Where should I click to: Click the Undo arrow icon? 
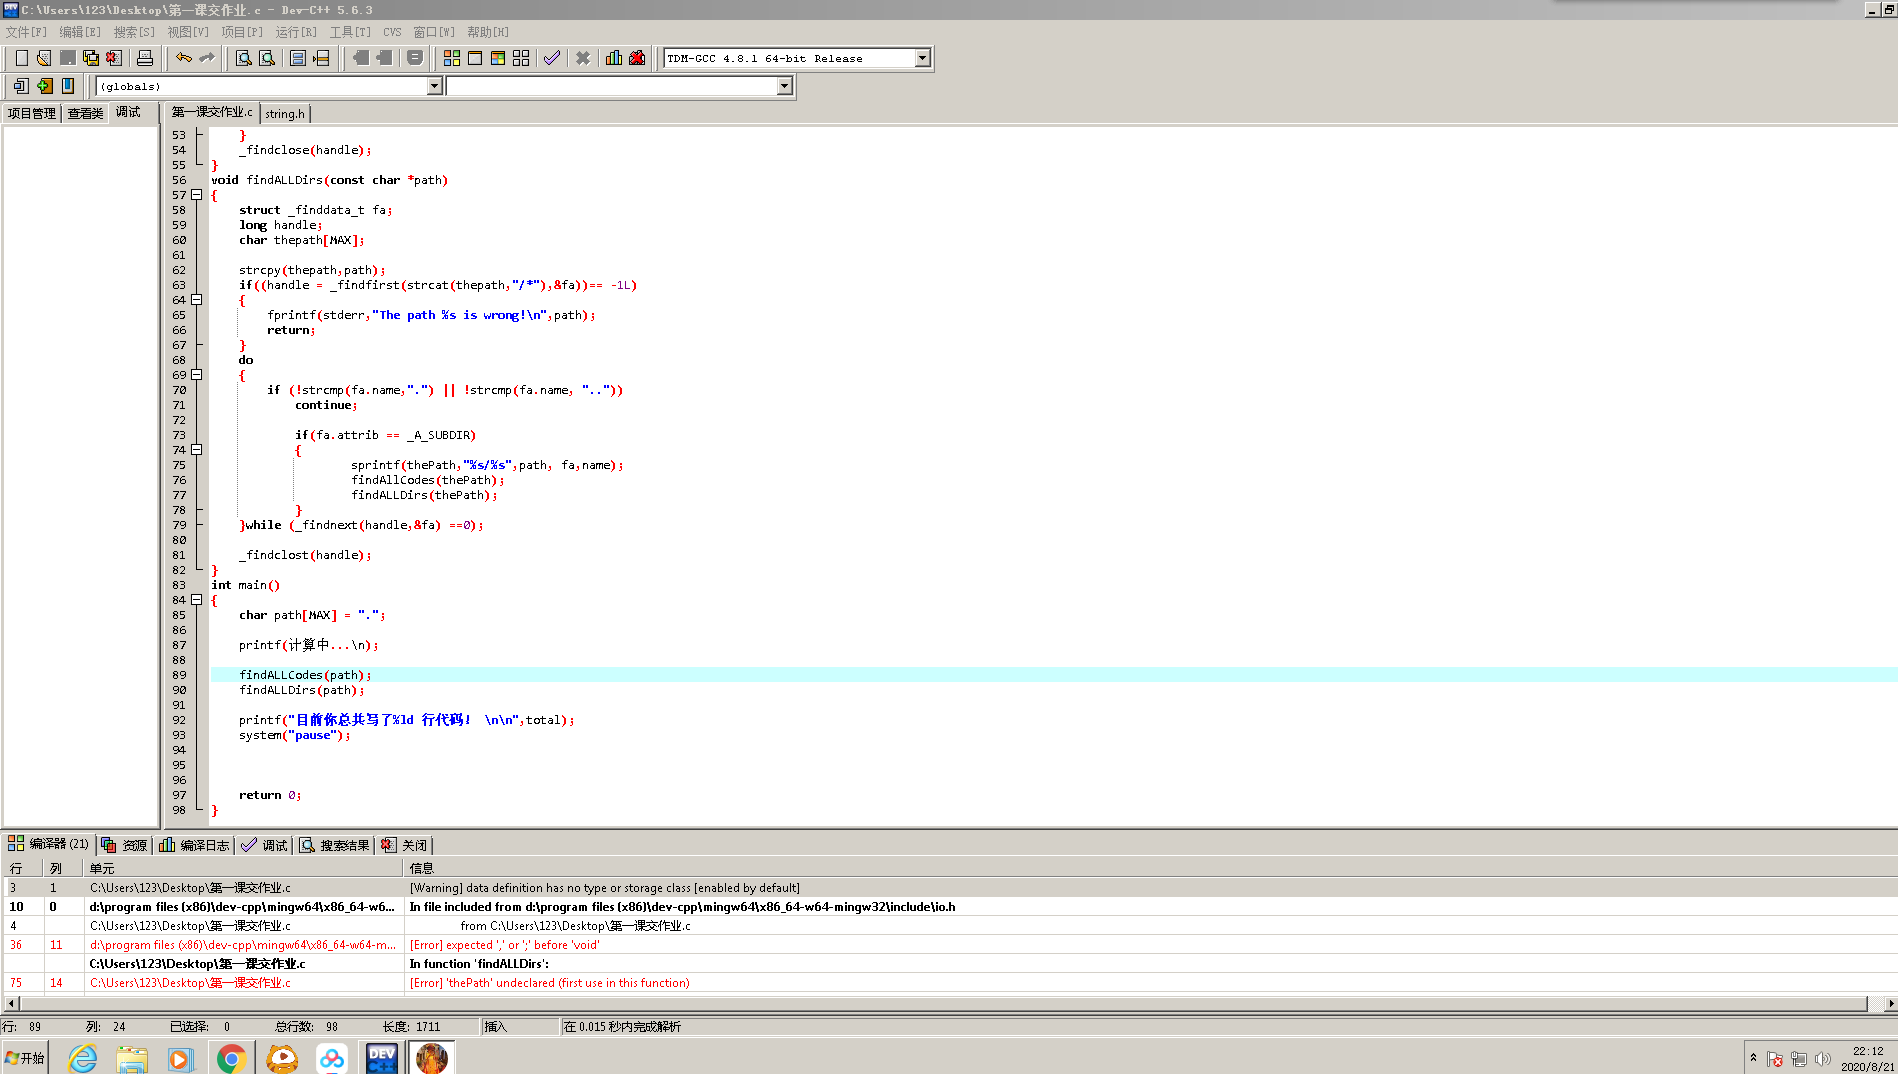coord(183,58)
